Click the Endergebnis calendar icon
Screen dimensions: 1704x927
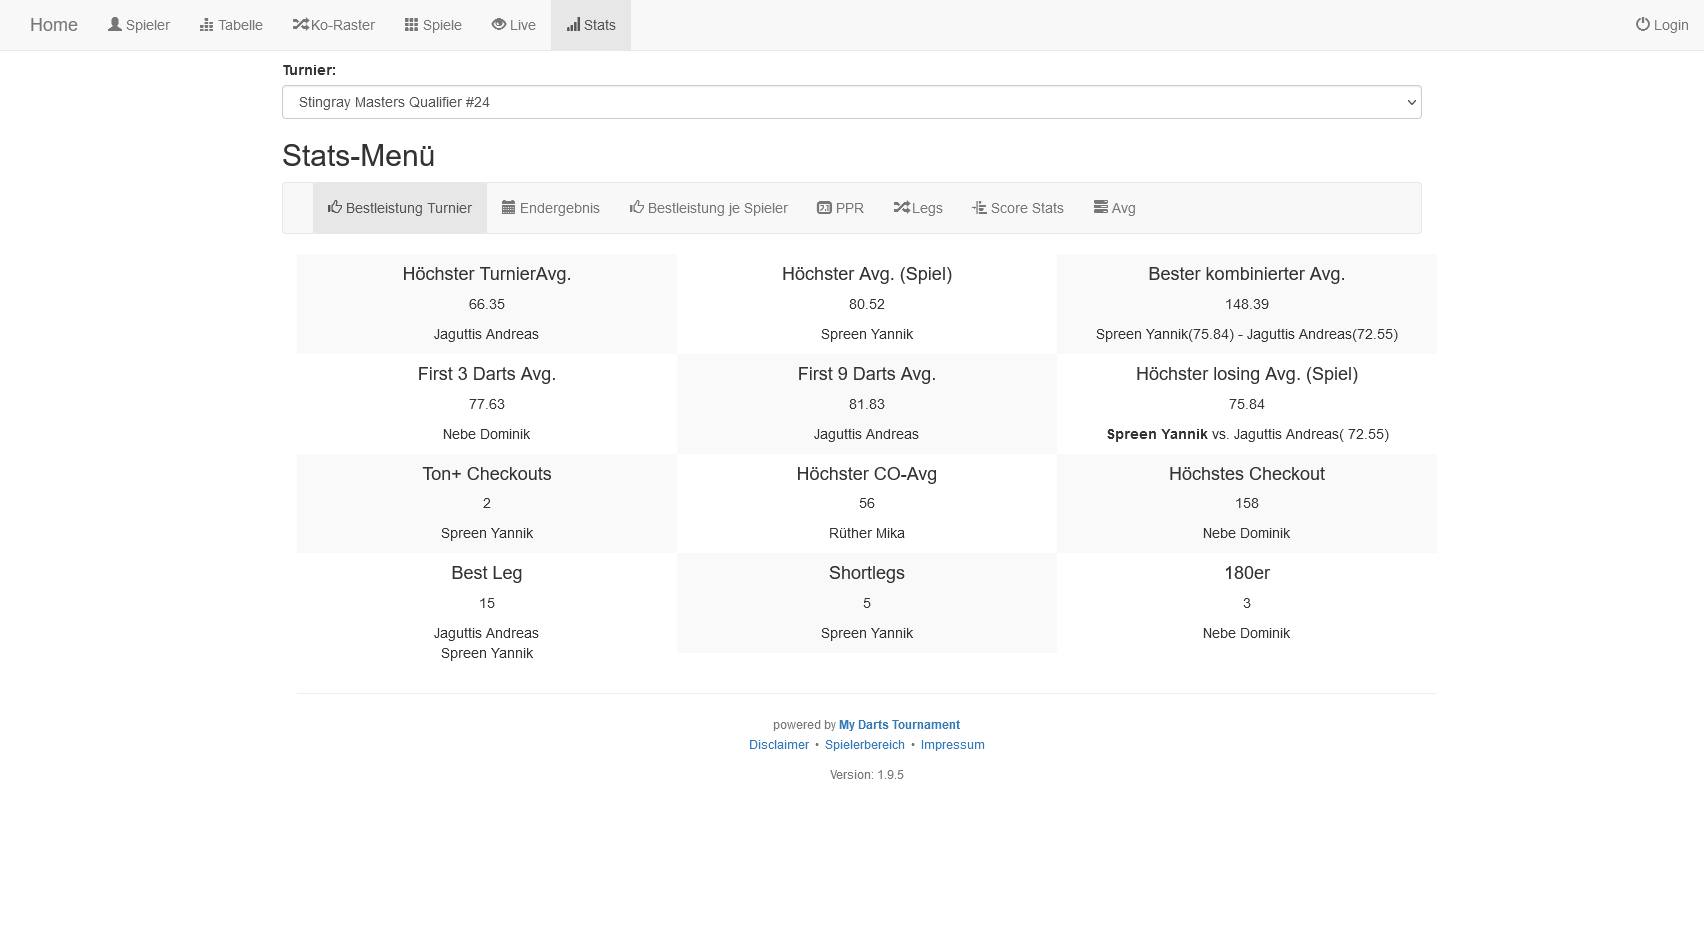(508, 208)
